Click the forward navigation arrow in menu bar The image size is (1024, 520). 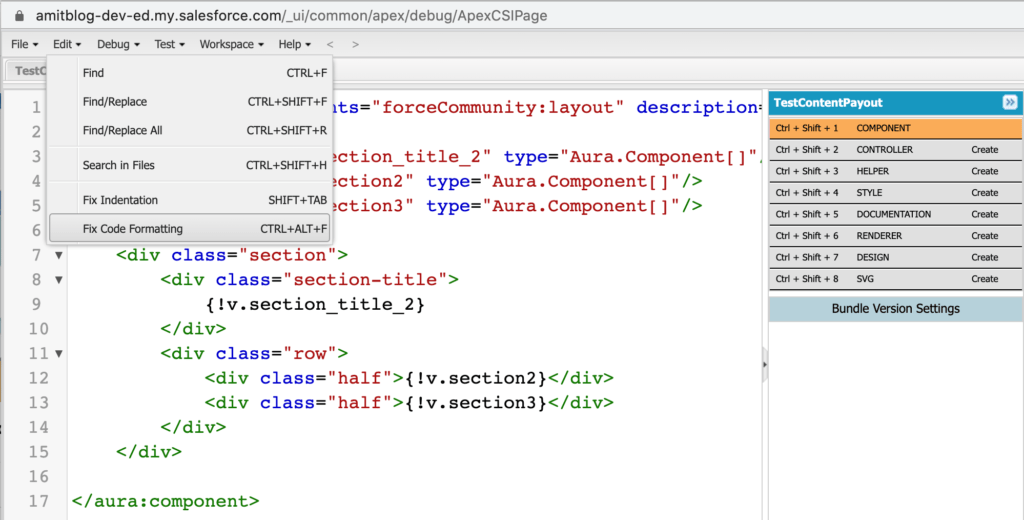[x=355, y=44]
